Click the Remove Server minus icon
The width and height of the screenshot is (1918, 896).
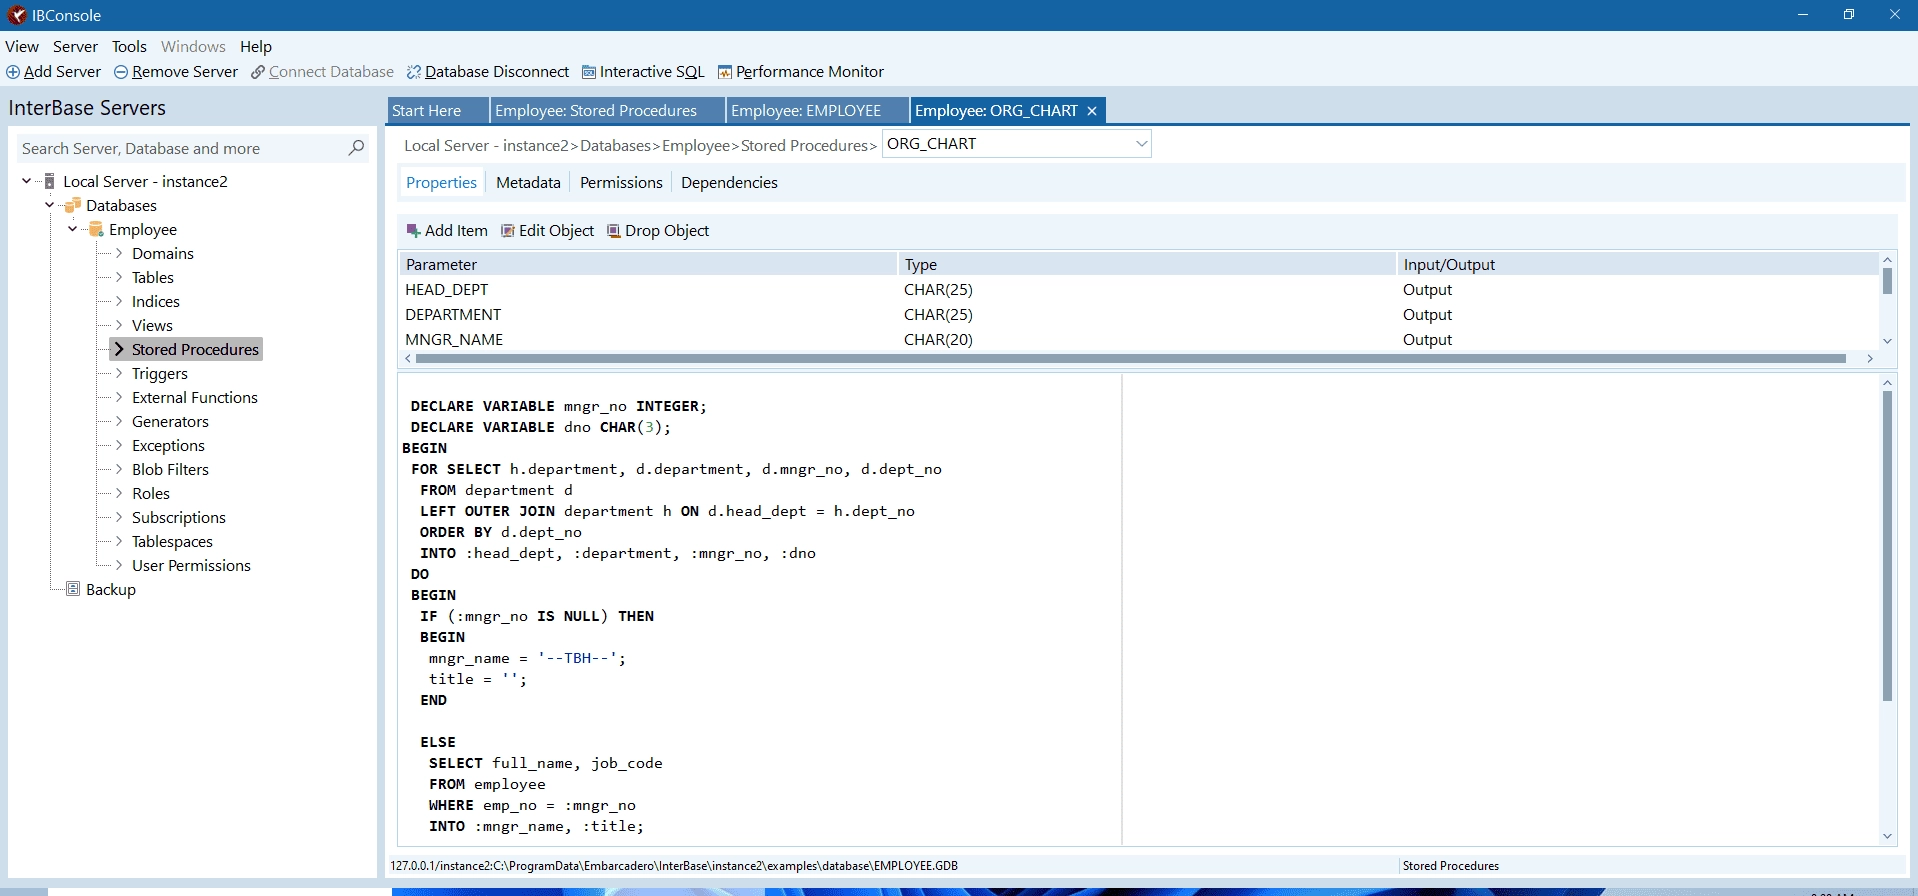click(x=121, y=72)
